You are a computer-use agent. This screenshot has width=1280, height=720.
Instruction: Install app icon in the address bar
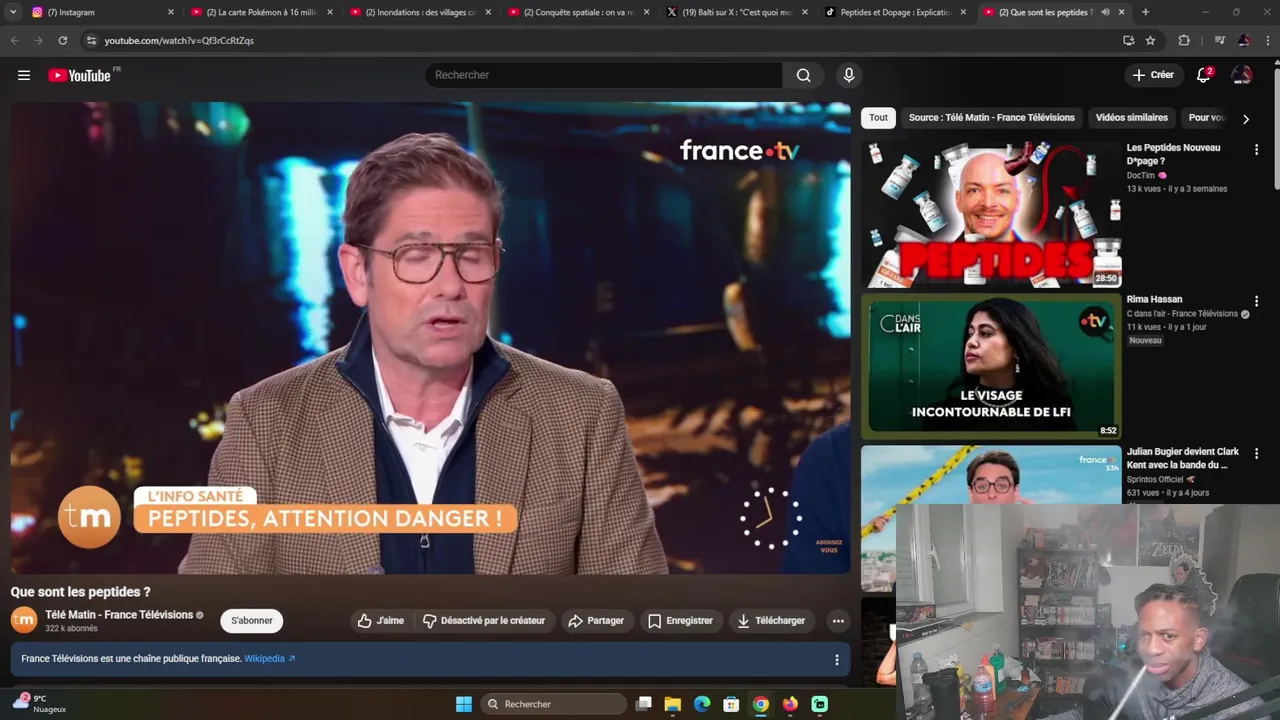point(1129,40)
